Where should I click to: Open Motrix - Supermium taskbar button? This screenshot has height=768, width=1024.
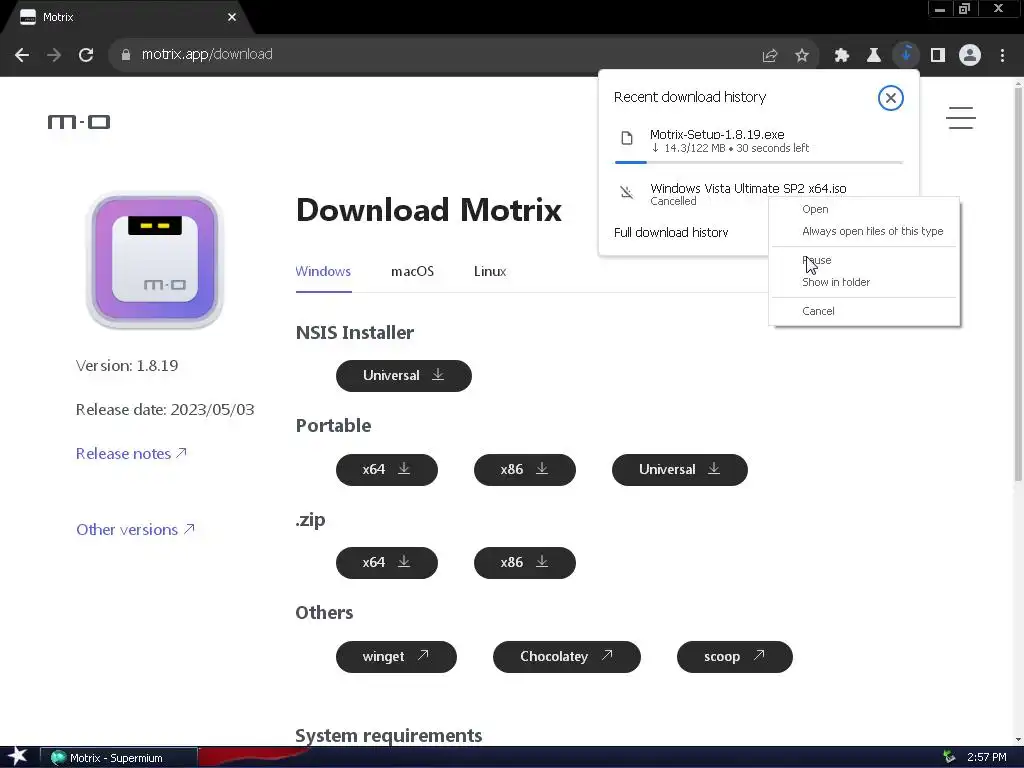(118, 758)
